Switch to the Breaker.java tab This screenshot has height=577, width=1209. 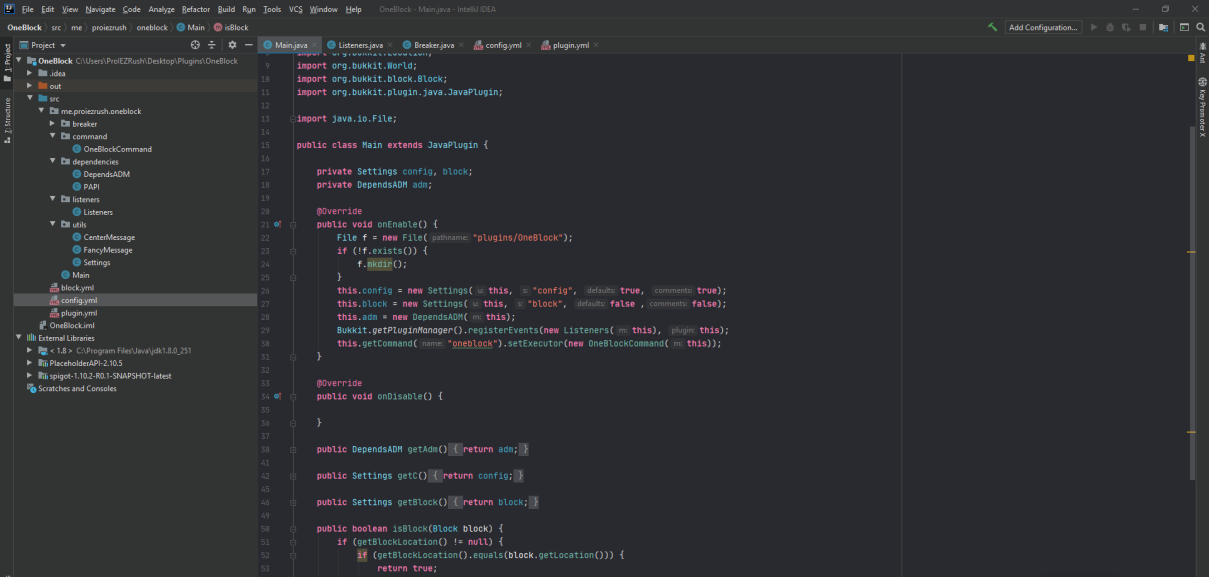coord(433,45)
